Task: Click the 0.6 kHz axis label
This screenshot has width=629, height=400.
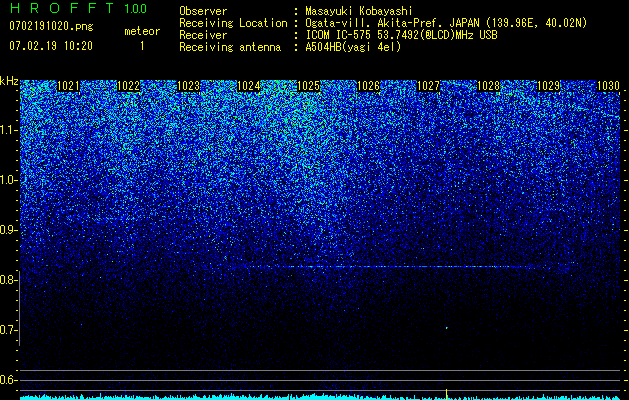Action: pyautogui.click(x=8, y=380)
